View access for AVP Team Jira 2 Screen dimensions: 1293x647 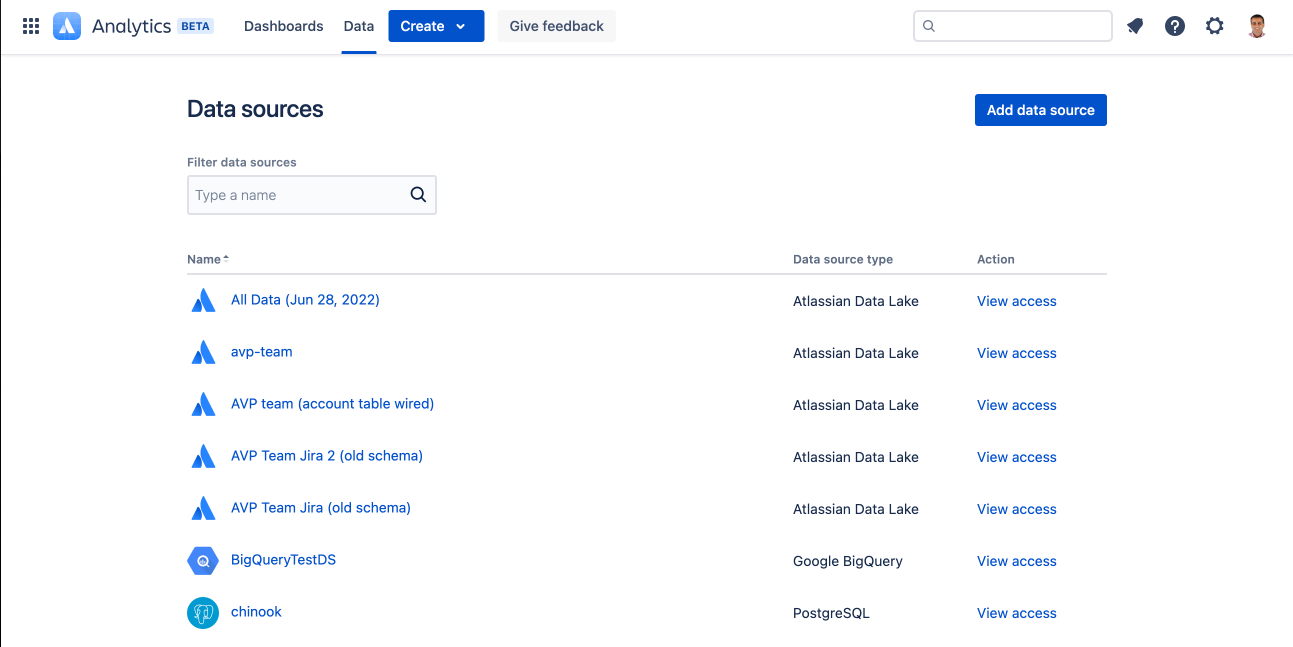pos(1017,457)
